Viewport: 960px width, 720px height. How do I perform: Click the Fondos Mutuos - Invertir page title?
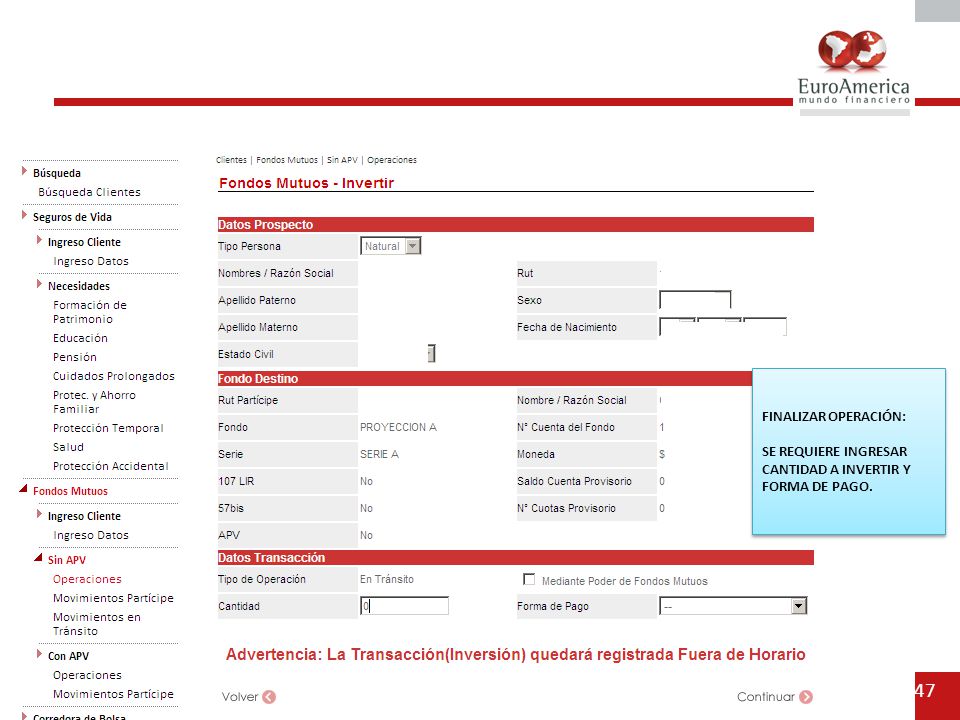306,183
